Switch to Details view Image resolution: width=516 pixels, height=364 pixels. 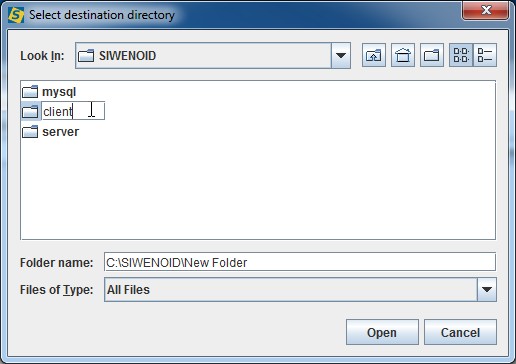(x=485, y=55)
